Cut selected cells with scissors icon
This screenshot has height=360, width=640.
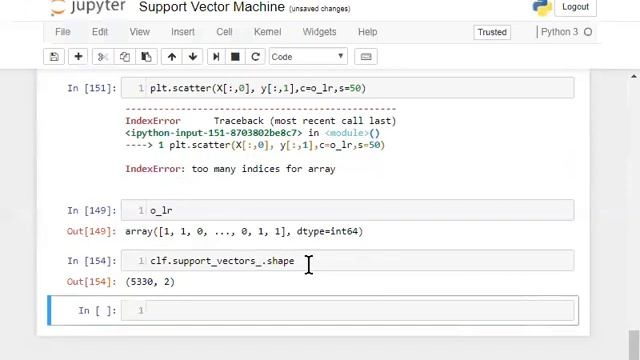coord(102,57)
